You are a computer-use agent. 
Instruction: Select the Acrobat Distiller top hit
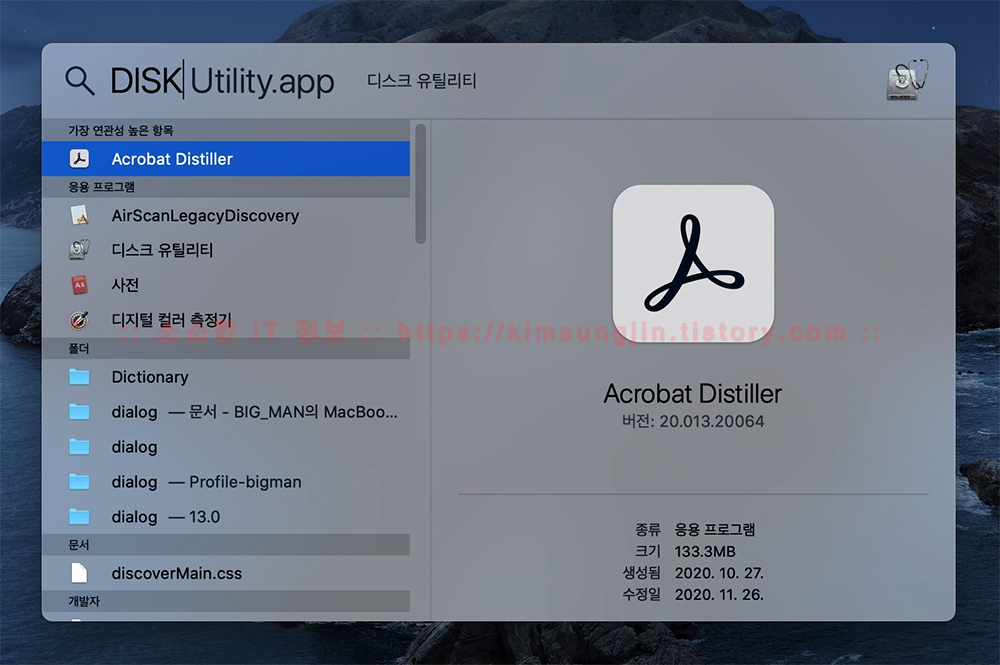226,159
